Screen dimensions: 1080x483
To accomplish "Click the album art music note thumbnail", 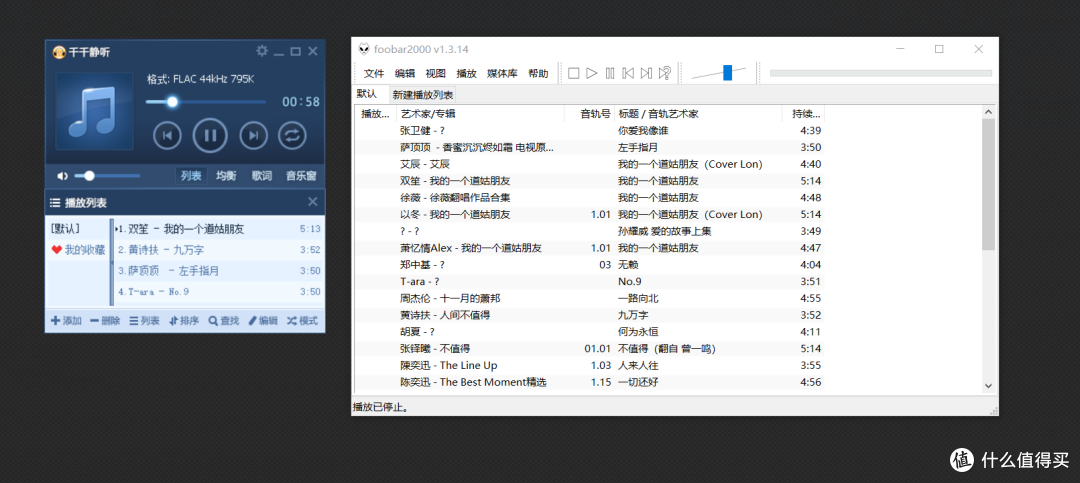I will [94, 112].
